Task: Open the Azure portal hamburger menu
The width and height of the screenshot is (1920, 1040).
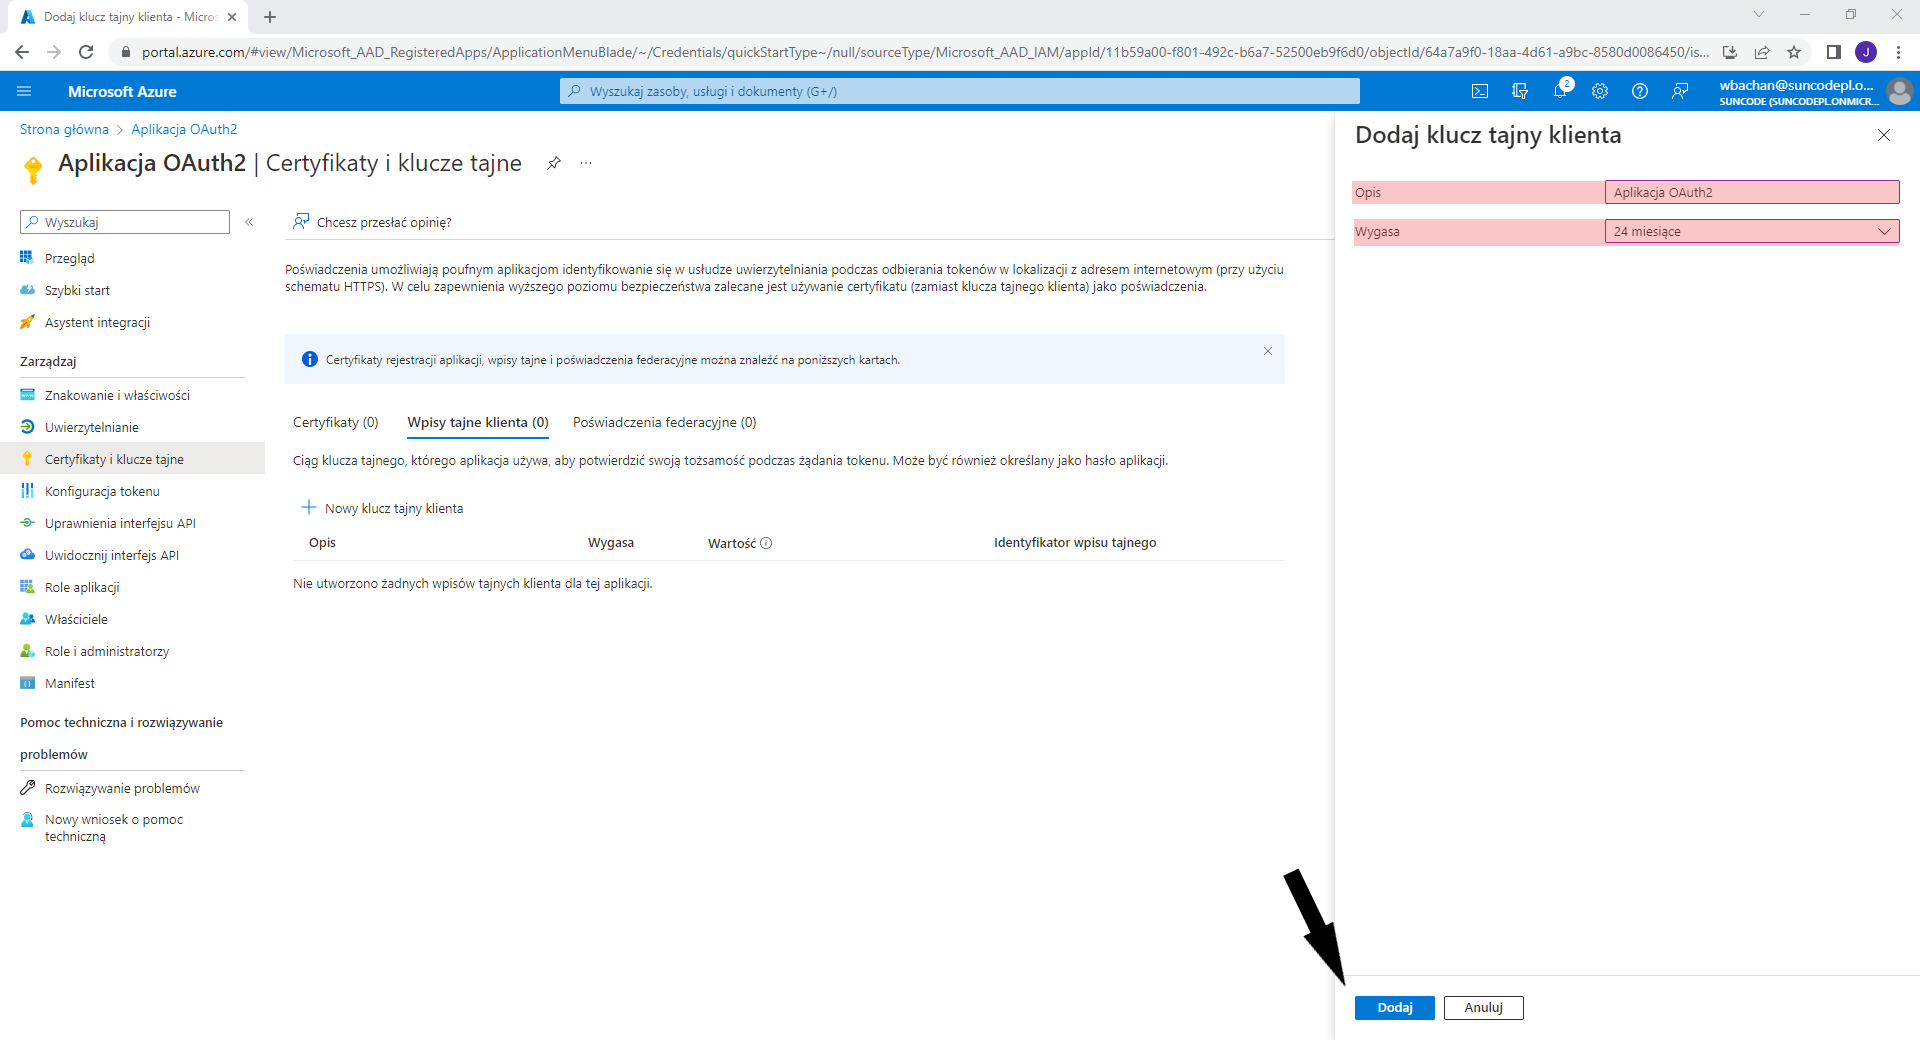Action: 24,91
